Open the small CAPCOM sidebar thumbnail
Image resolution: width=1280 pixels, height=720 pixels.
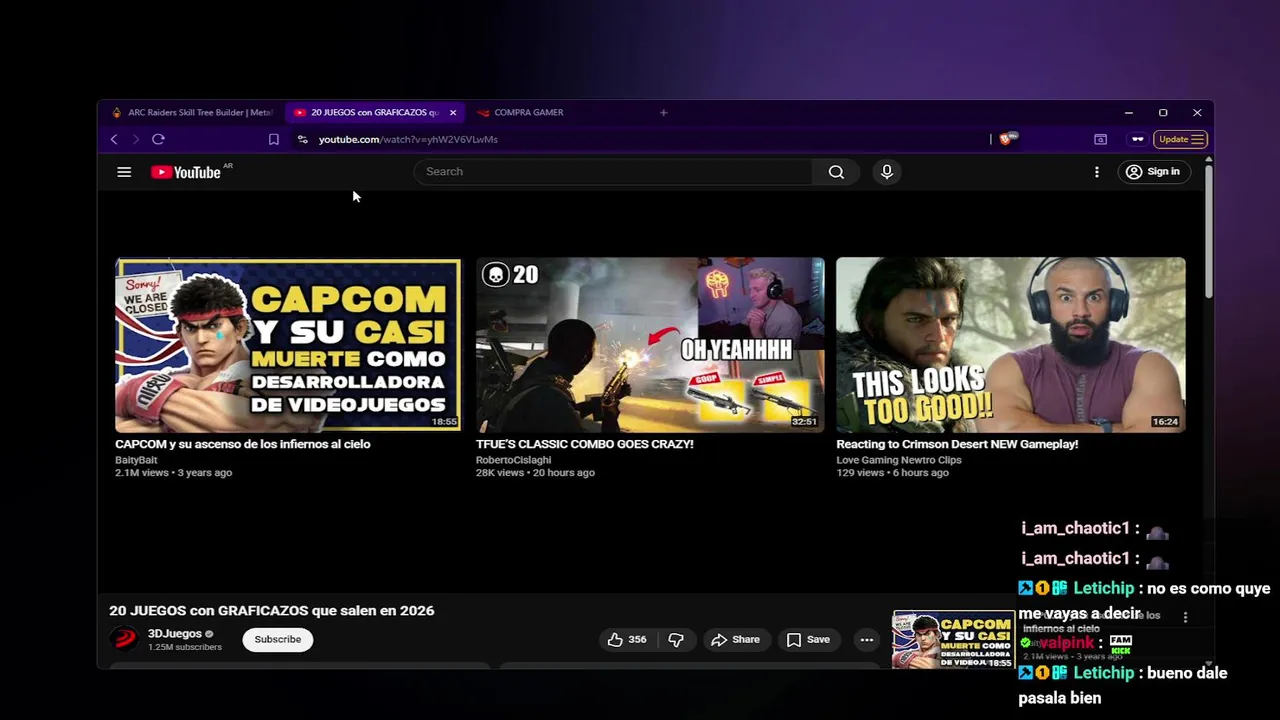pos(953,640)
